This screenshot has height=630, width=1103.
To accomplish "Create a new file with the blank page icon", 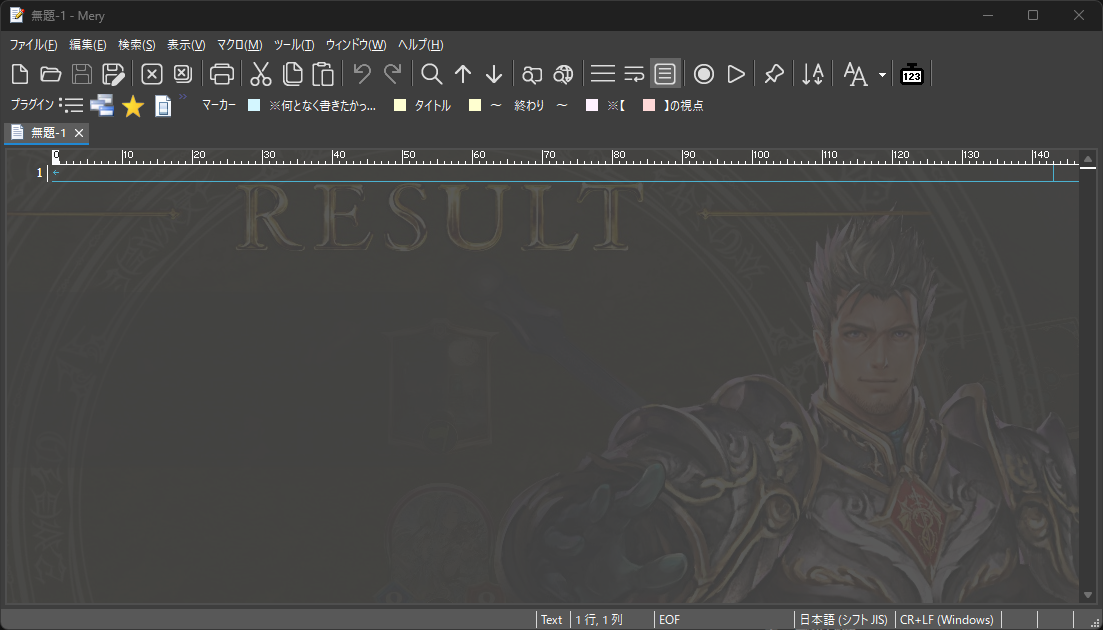I will coord(20,74).
